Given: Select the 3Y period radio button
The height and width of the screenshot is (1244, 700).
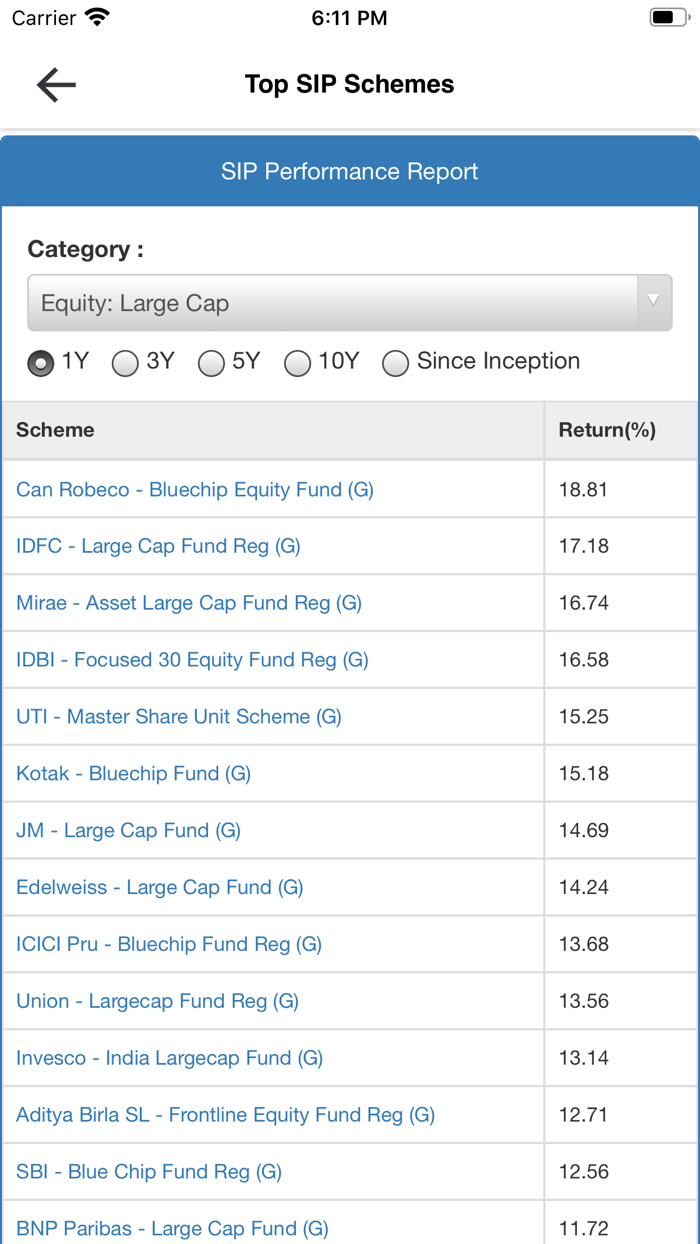Looking at the screenshot, I should pos(125,363).
